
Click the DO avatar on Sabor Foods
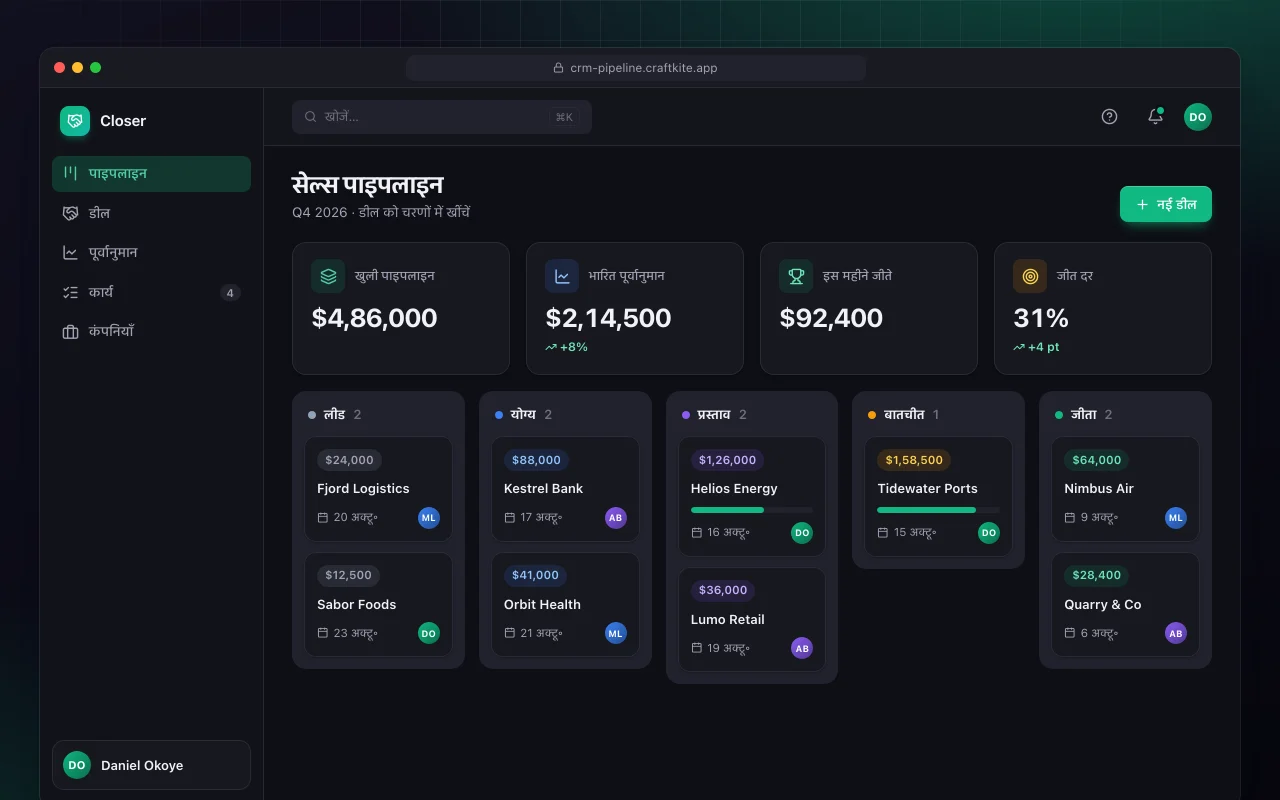429,633
